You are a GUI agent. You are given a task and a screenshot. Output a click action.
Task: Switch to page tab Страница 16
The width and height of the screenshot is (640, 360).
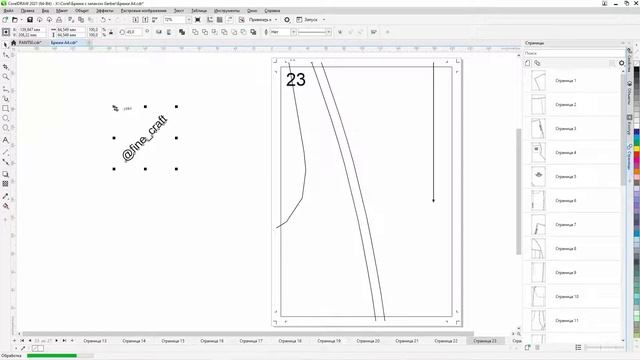(x=212, y=340)
